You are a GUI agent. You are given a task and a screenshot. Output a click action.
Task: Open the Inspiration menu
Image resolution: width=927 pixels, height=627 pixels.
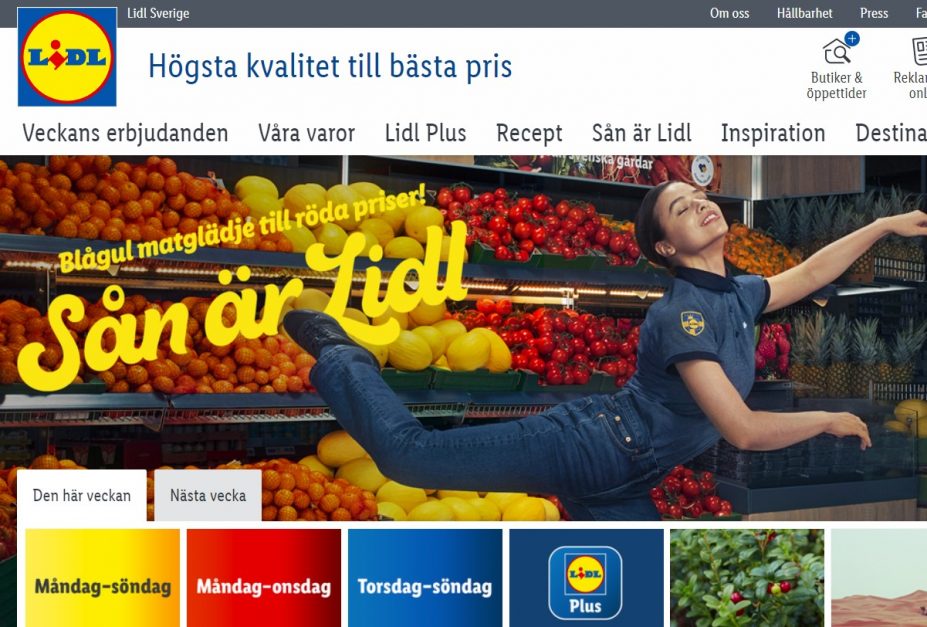point(773,133)
